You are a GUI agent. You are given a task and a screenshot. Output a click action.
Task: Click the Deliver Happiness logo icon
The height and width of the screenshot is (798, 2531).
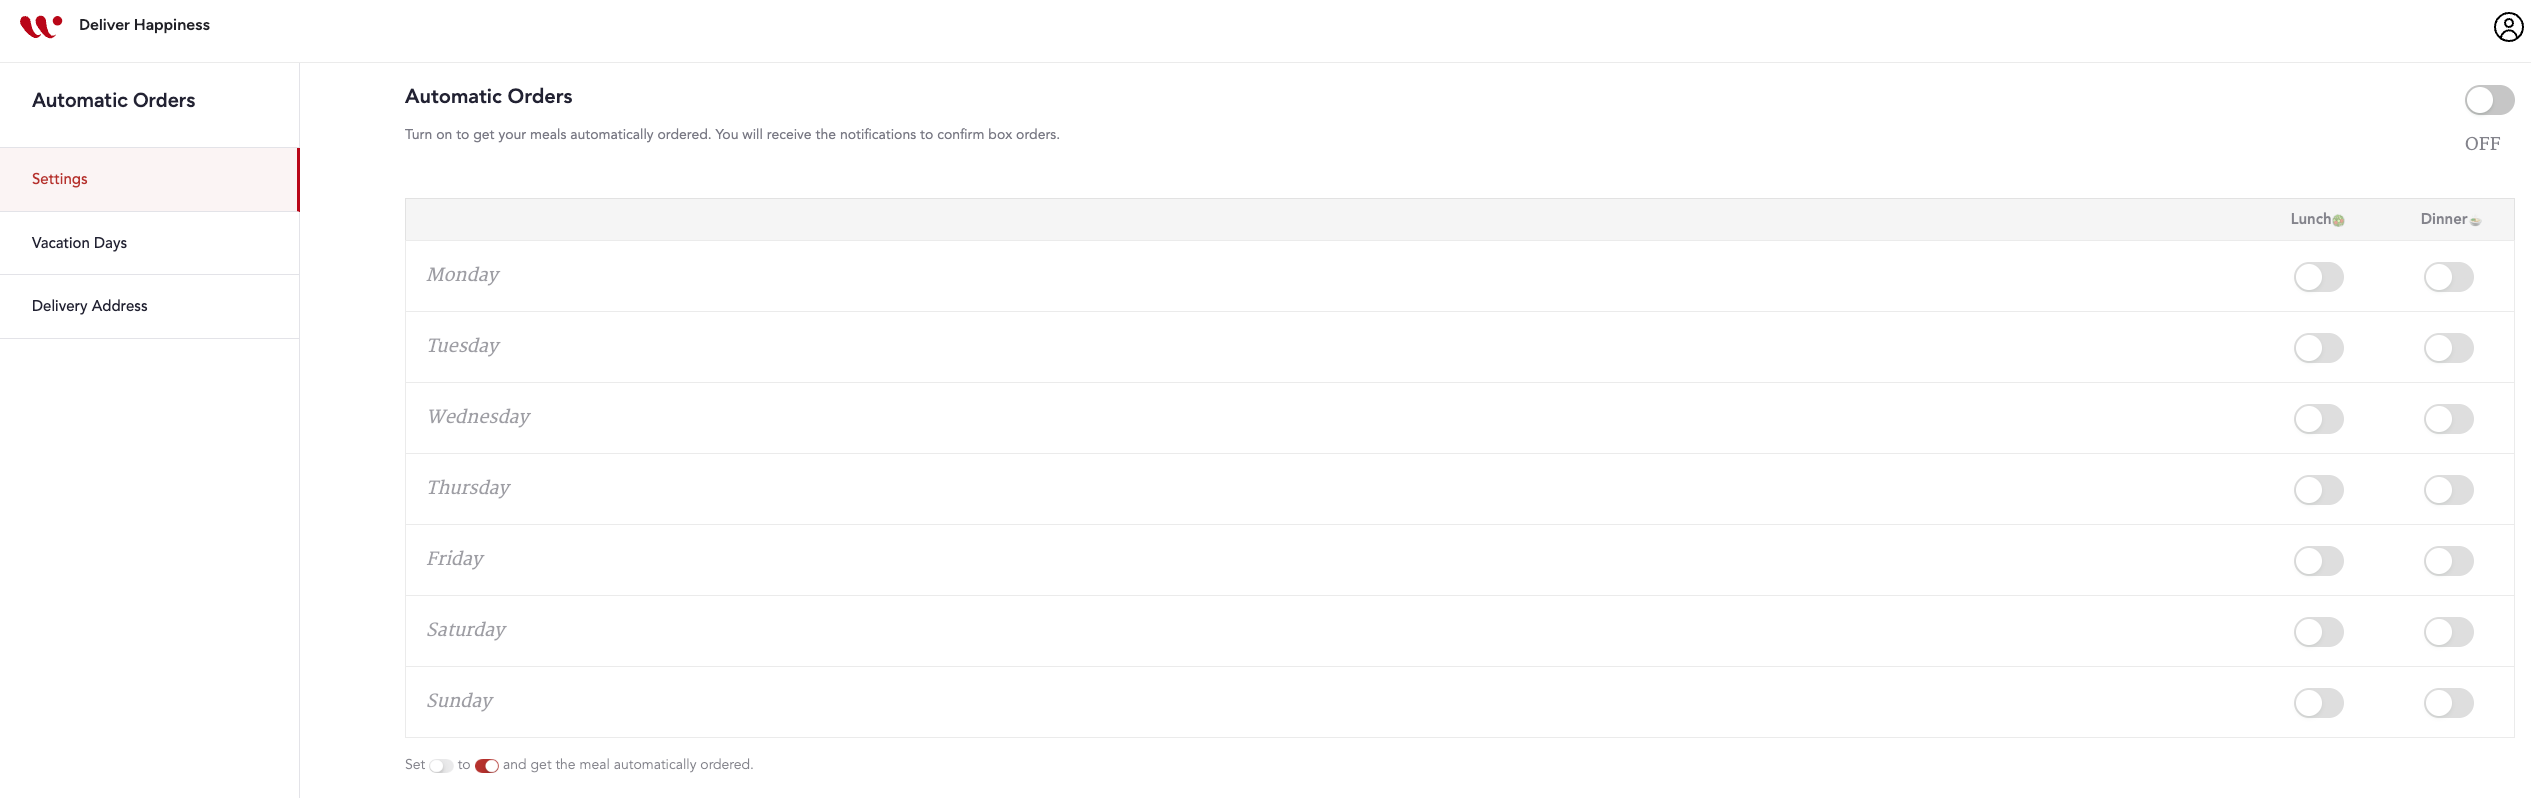click(40, 26)
